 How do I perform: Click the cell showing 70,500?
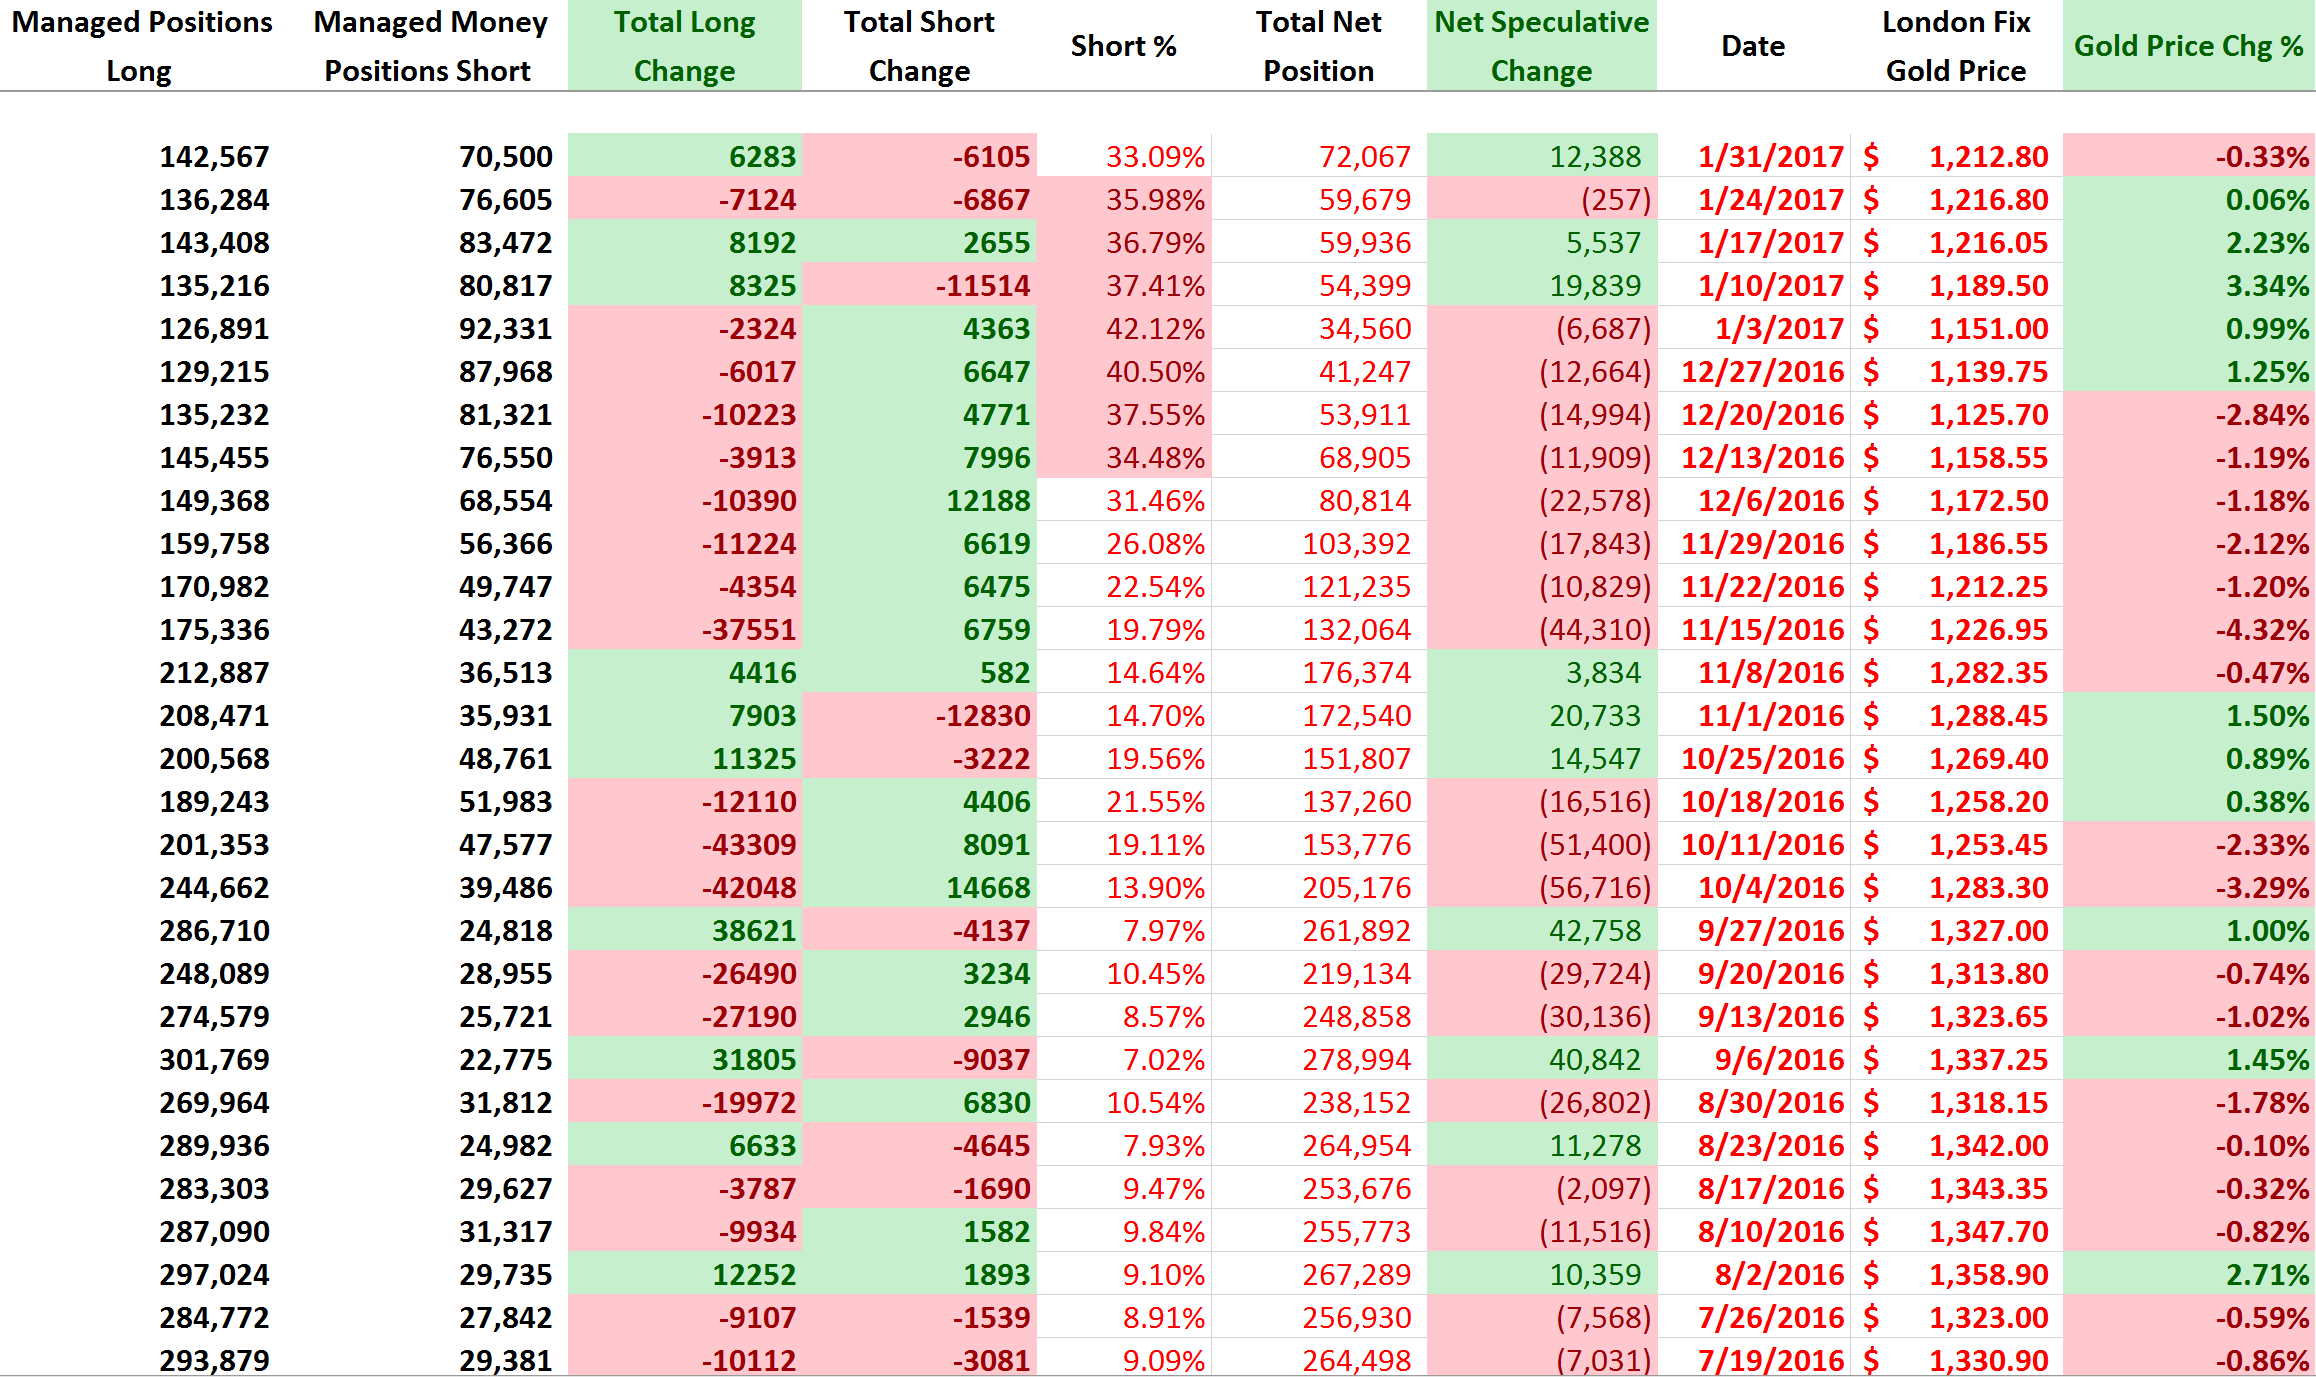point(506,157)
